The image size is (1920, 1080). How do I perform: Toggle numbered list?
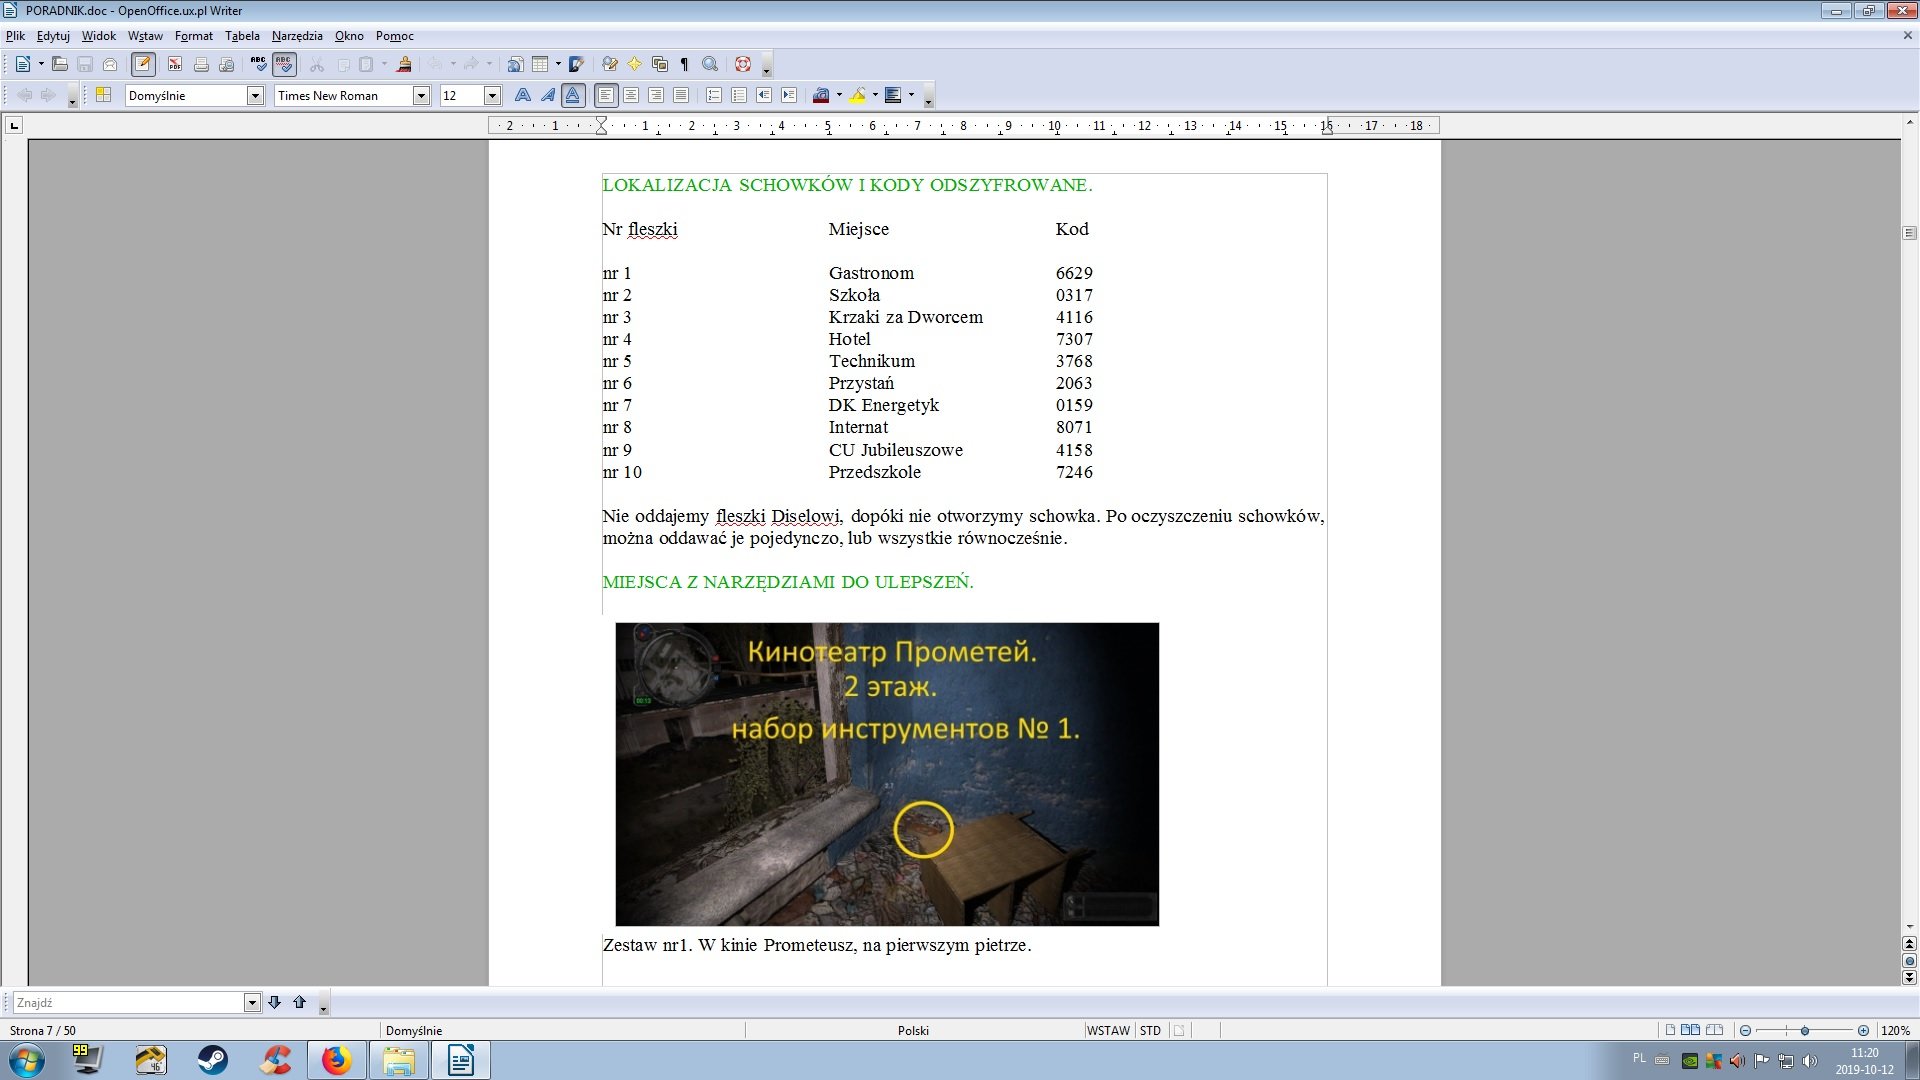pyautogui.click(x=714, y=95)
